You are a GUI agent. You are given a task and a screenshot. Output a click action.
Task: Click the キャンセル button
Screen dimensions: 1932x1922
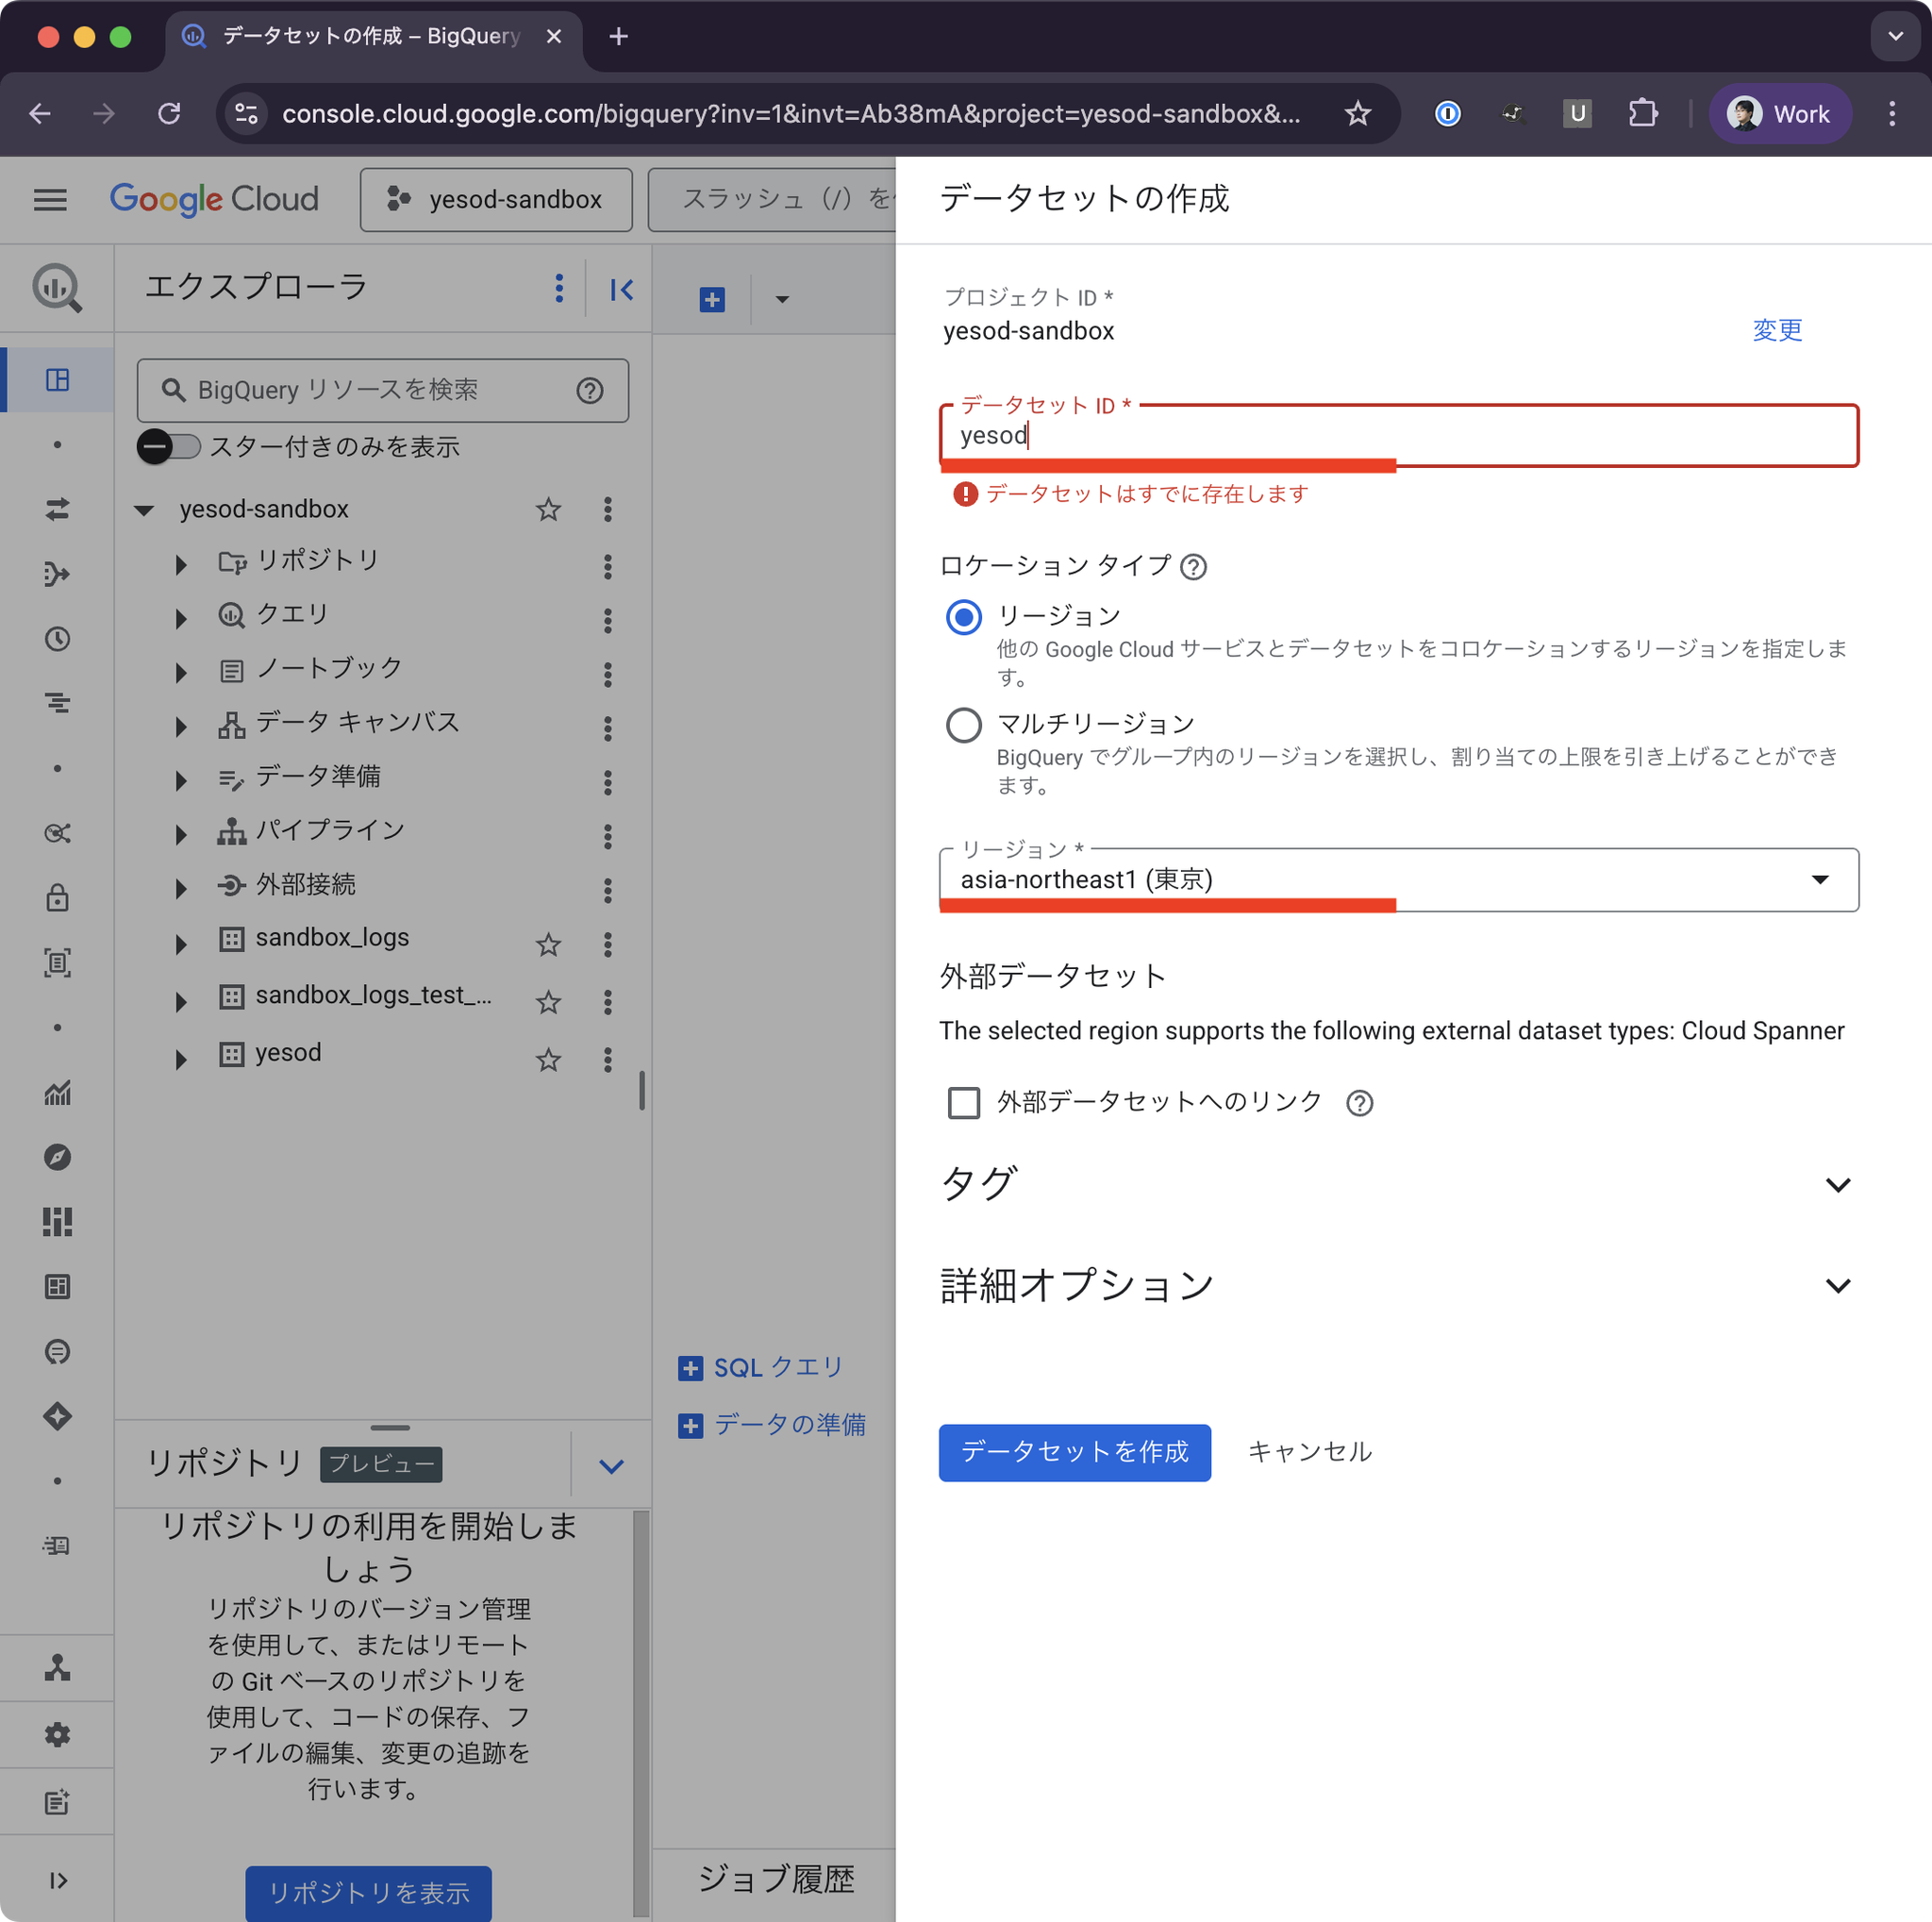click(x=1309, y=1452)
